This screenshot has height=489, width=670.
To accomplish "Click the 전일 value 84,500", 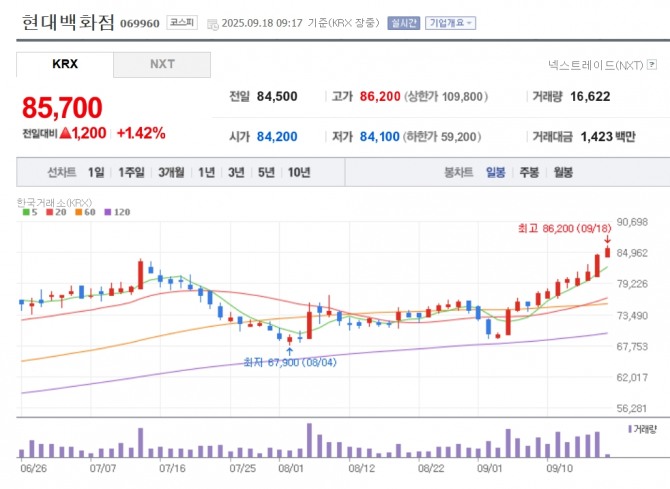I will point(277,96).
